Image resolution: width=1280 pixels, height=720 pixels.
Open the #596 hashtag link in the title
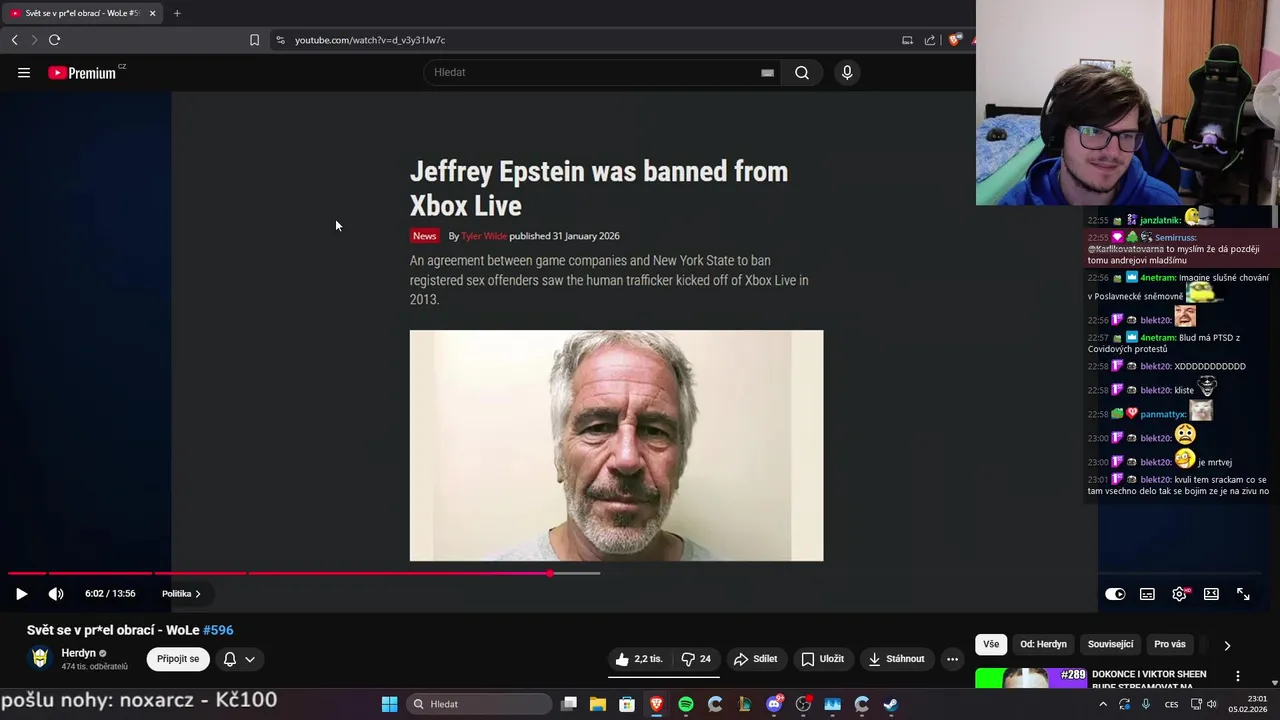pyautogui.click(x=218, y=630)
